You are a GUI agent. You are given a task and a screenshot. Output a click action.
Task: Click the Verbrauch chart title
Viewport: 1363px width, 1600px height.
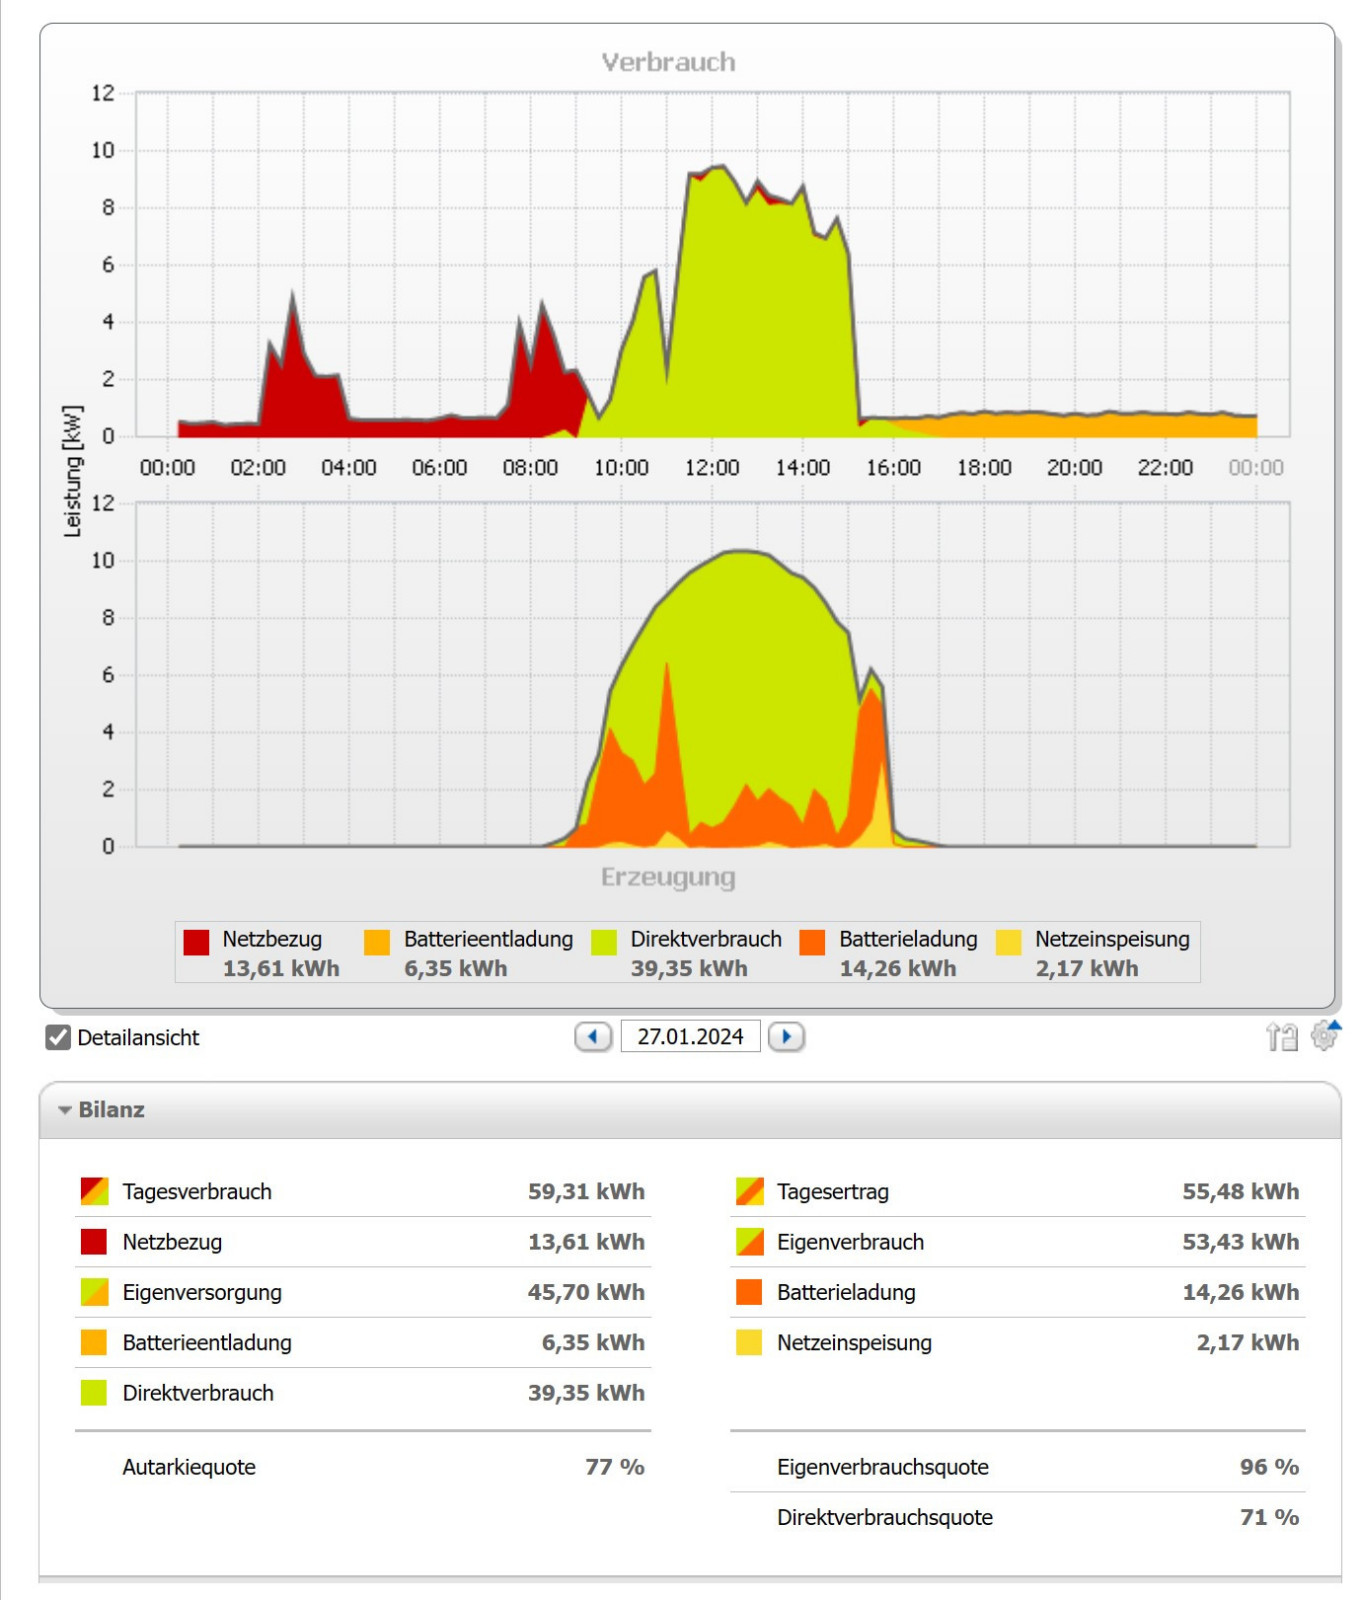pyautogui.click(x=668, y=62)
